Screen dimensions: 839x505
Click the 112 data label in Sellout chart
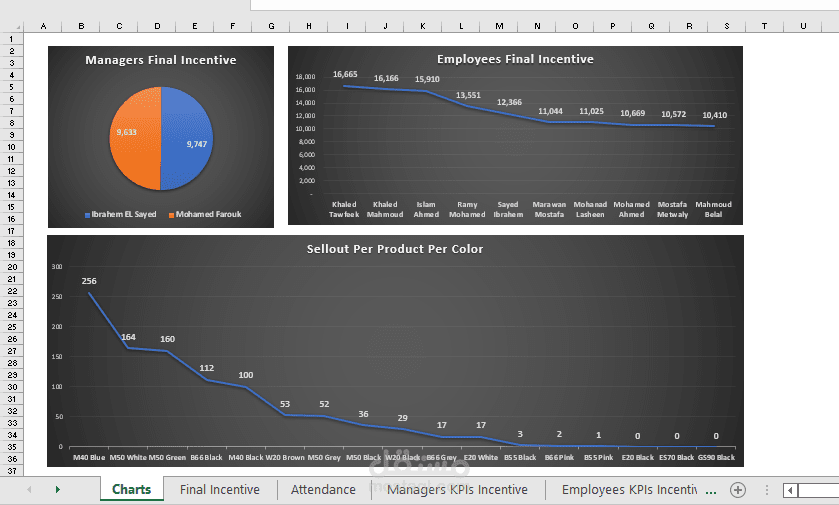coord(207,368)
